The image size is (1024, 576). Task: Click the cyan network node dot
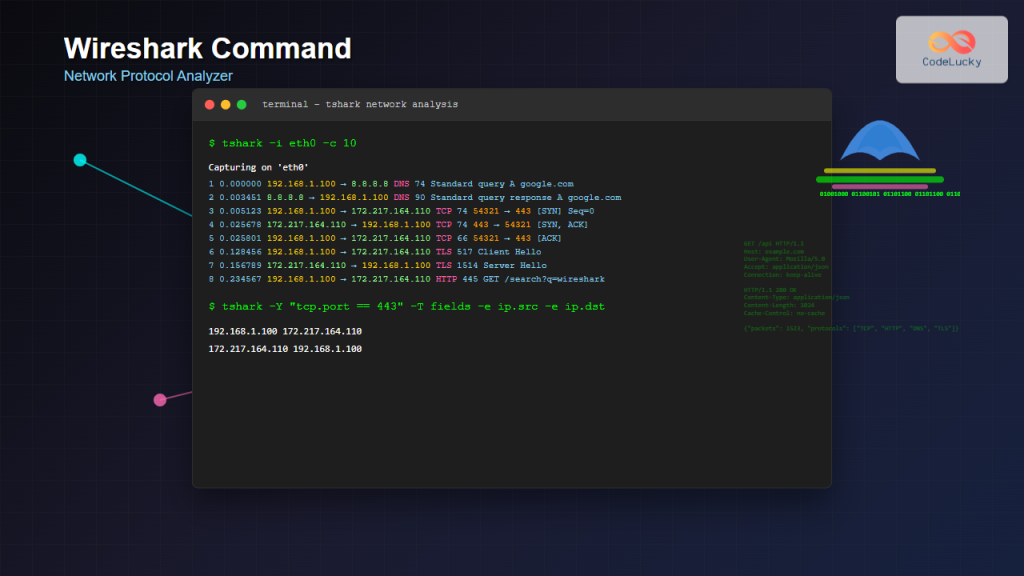coord(80,160)
